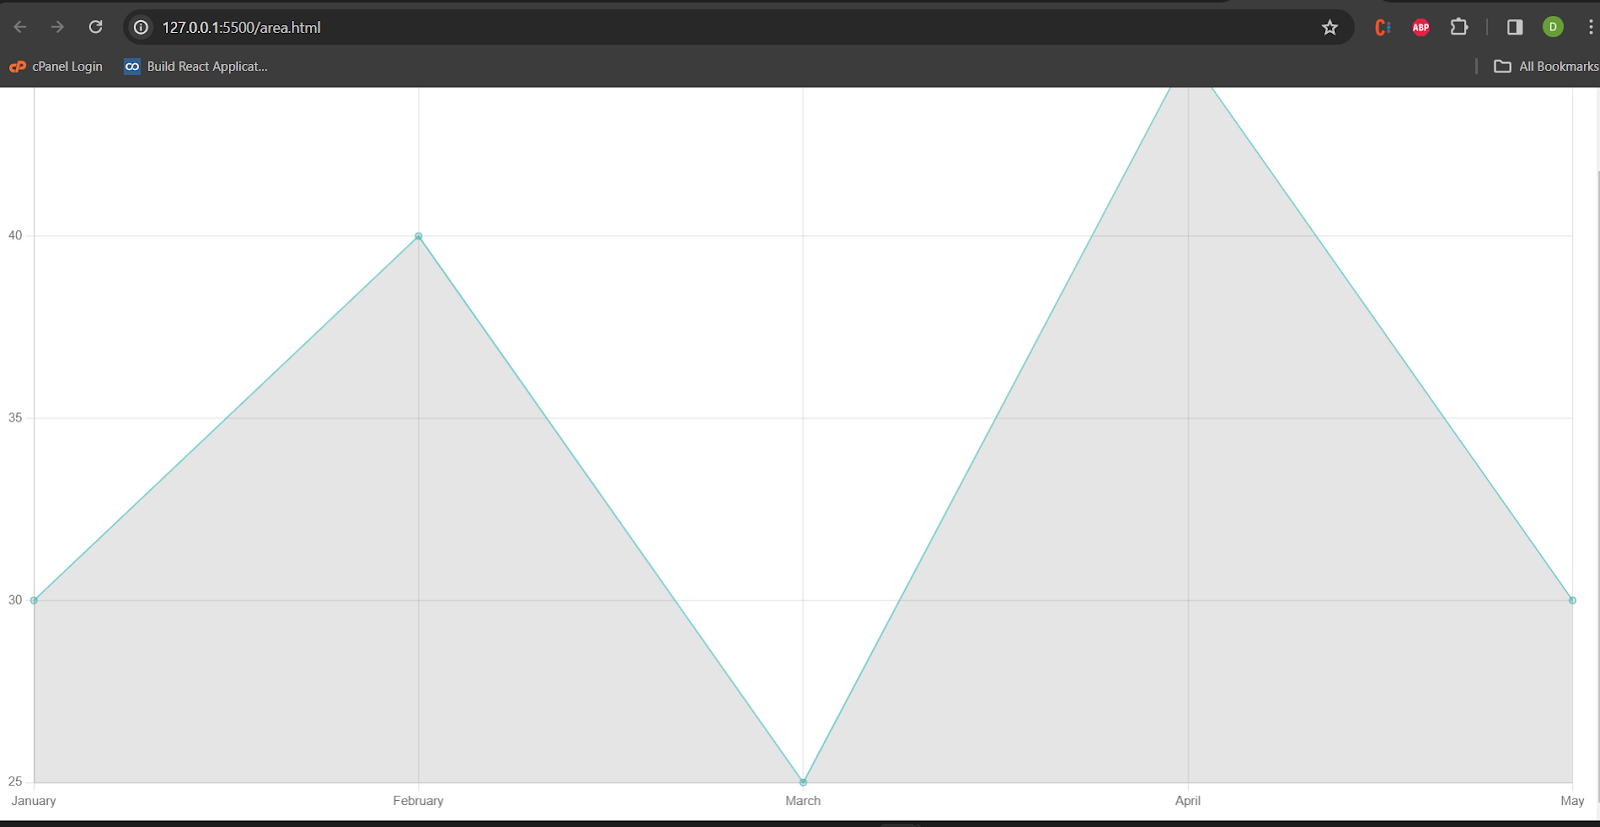Click the browser forward arrow
1600x827 pixels.
[57, 27]
